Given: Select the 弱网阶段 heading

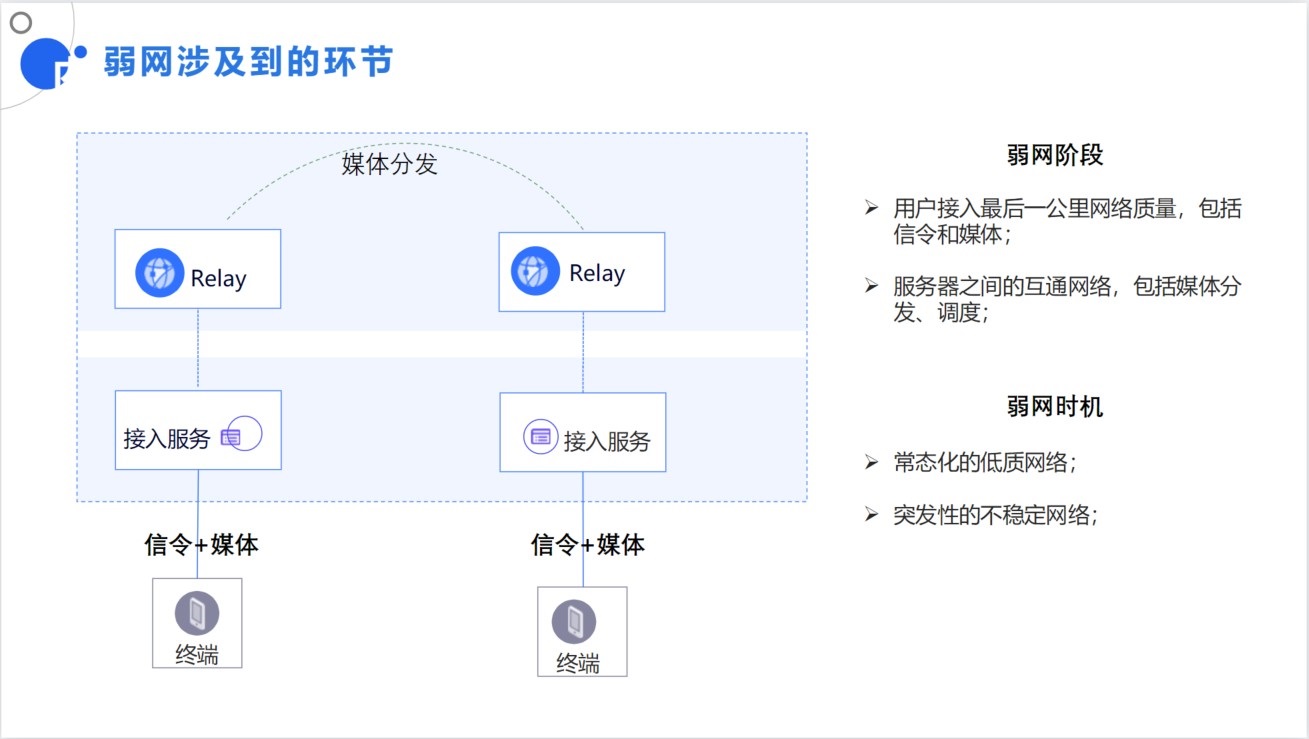Looking at the screenshot, I should click(1055, 155).
